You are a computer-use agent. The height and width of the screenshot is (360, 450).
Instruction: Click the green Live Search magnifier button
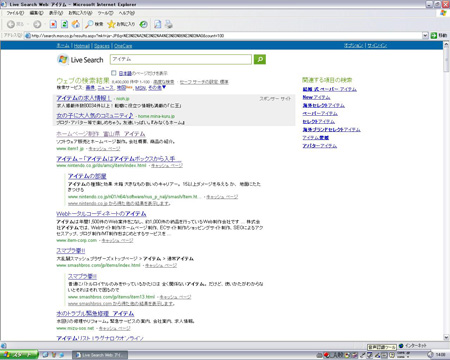[260, 59]
